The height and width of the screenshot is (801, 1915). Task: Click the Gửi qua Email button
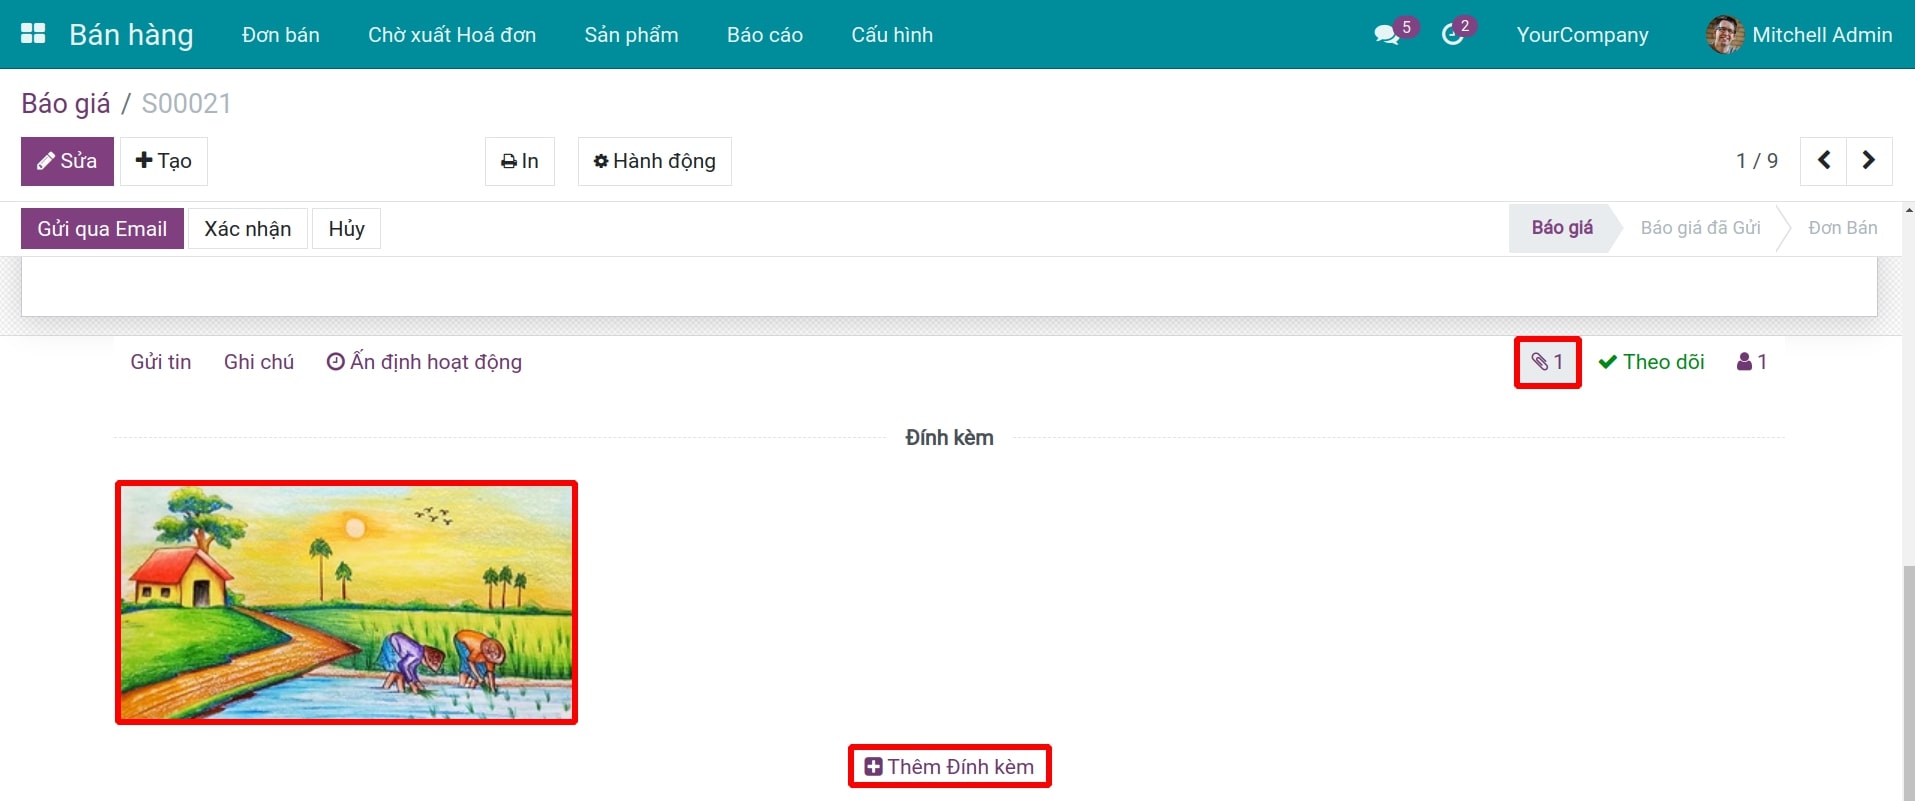102,229
